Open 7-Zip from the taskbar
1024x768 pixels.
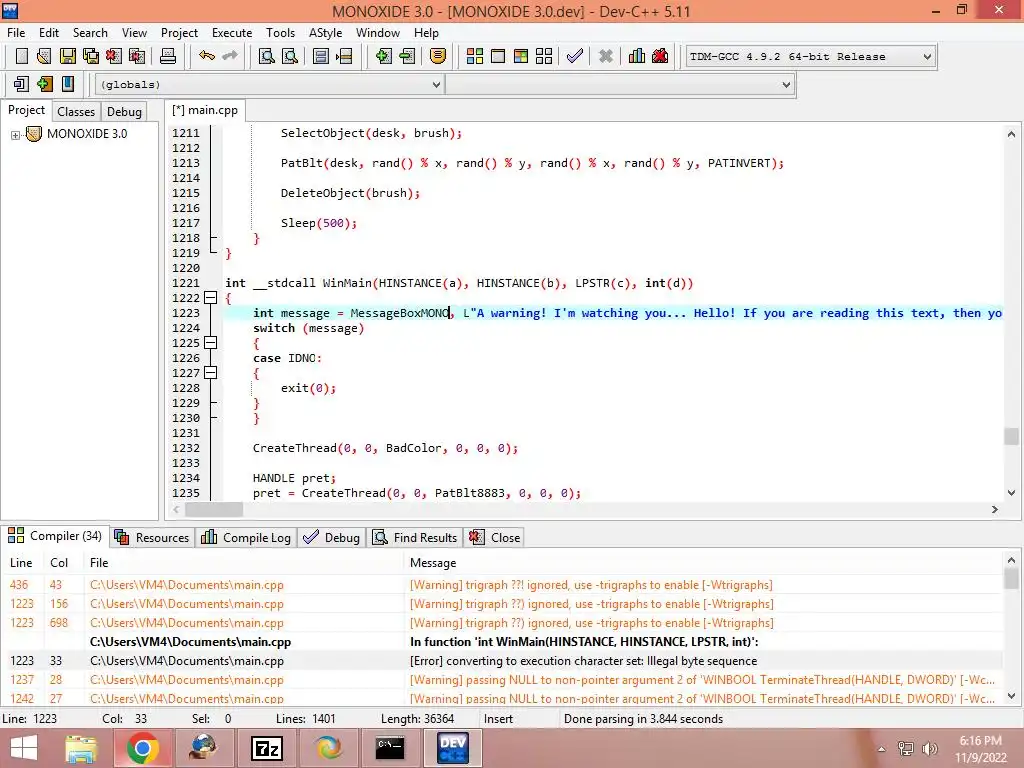267,748
